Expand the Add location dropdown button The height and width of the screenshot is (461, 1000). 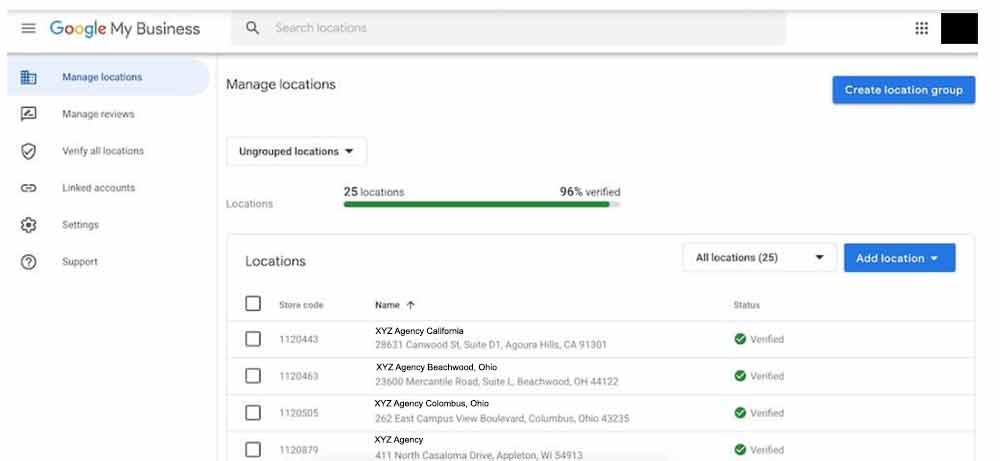click(899, 258)
